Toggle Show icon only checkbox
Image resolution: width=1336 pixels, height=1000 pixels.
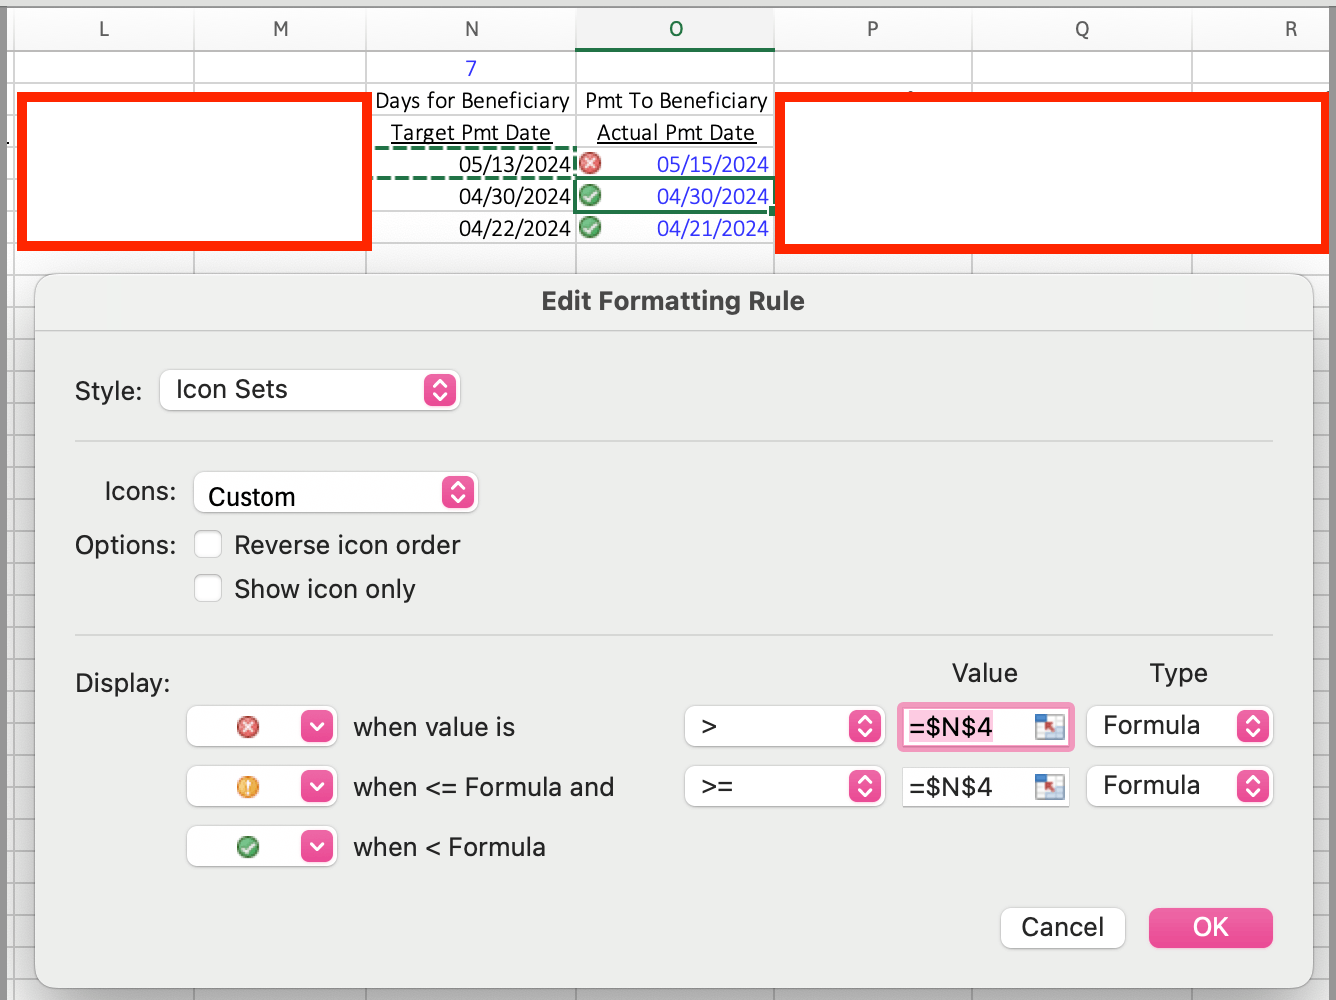pos(208,589)
